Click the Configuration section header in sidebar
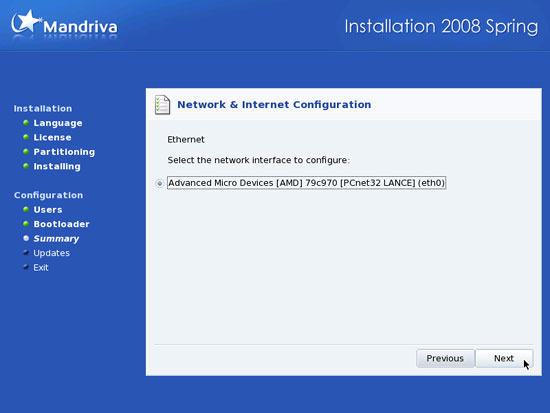This screenshot has height=413, width=550. [x=48, y=195]
